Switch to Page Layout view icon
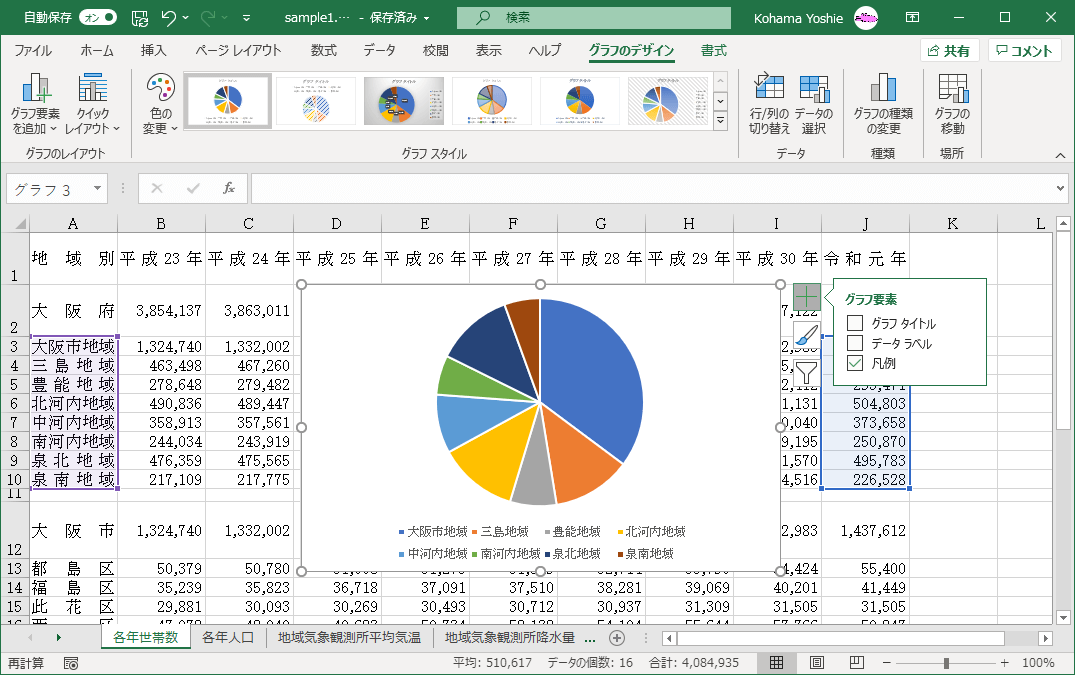This screenshot has height=675, width=1075. pos(817,663)
